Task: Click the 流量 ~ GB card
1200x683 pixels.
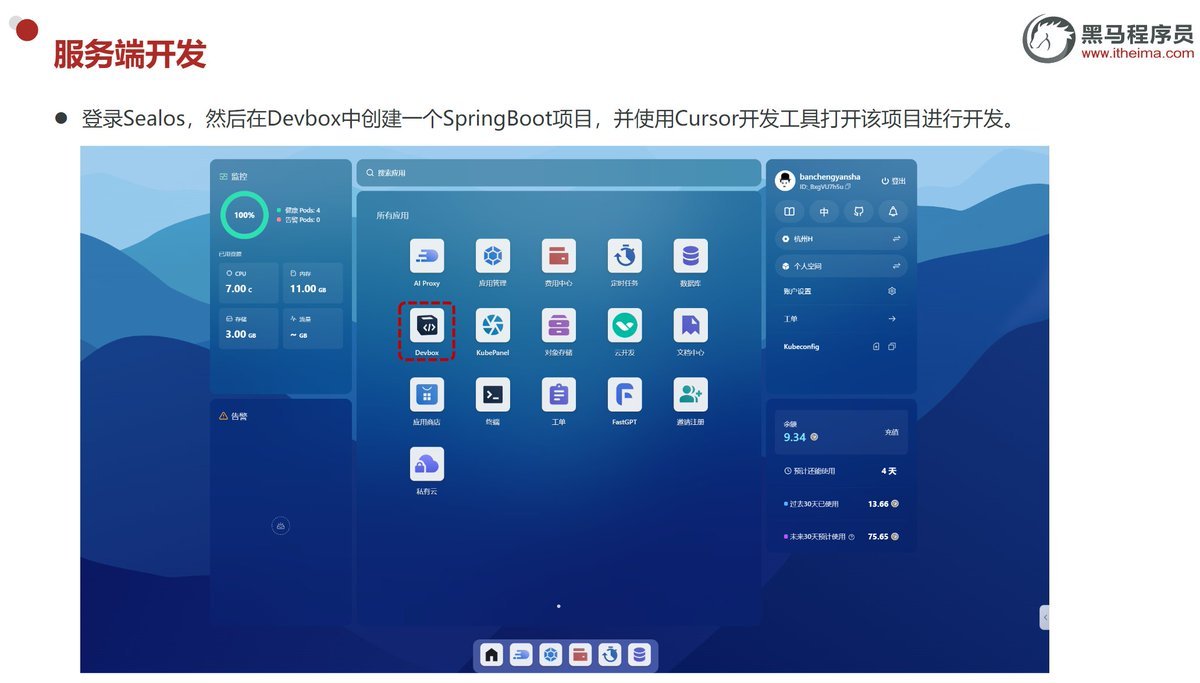Action: pos(313,329)
